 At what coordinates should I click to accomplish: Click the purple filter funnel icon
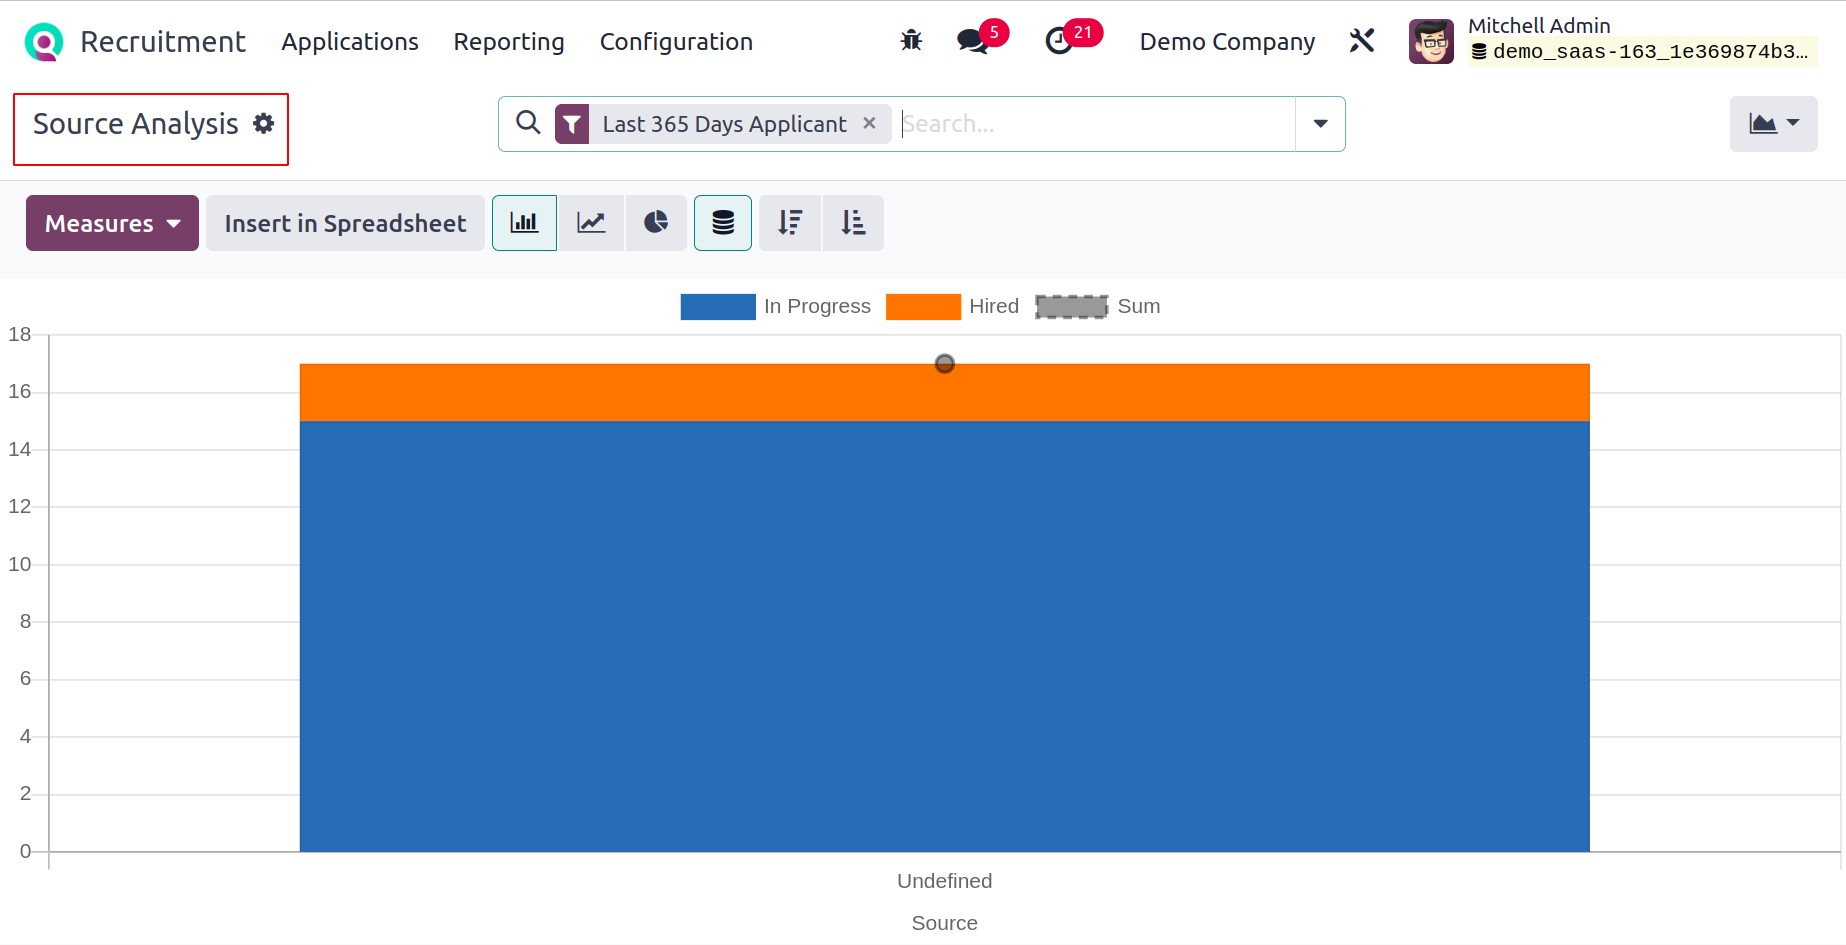572,124
